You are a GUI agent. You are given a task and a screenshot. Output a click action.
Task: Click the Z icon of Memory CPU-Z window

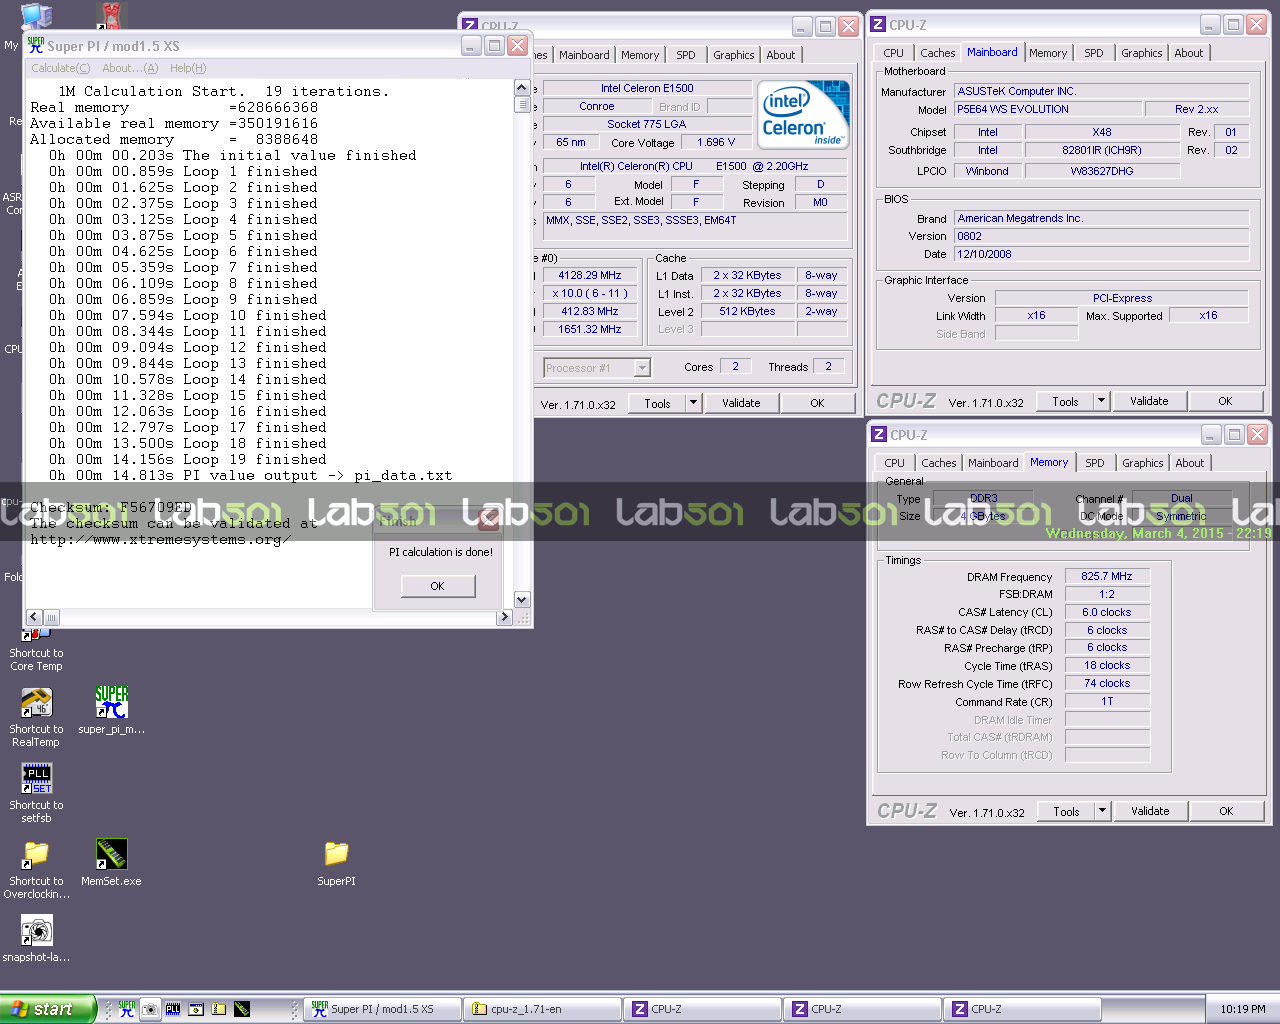tap(879, 435)
